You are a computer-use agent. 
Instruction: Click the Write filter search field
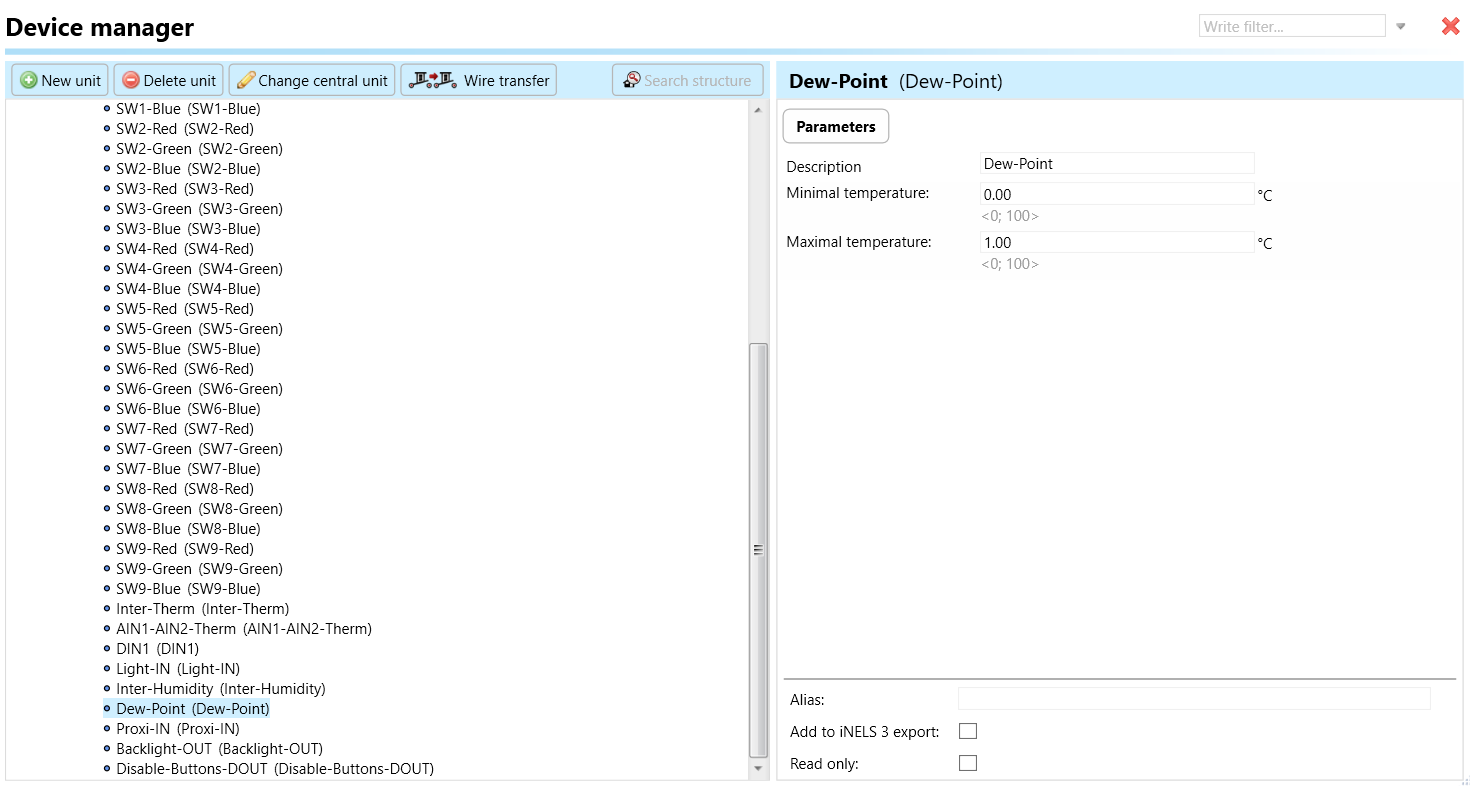point(1291,27)
